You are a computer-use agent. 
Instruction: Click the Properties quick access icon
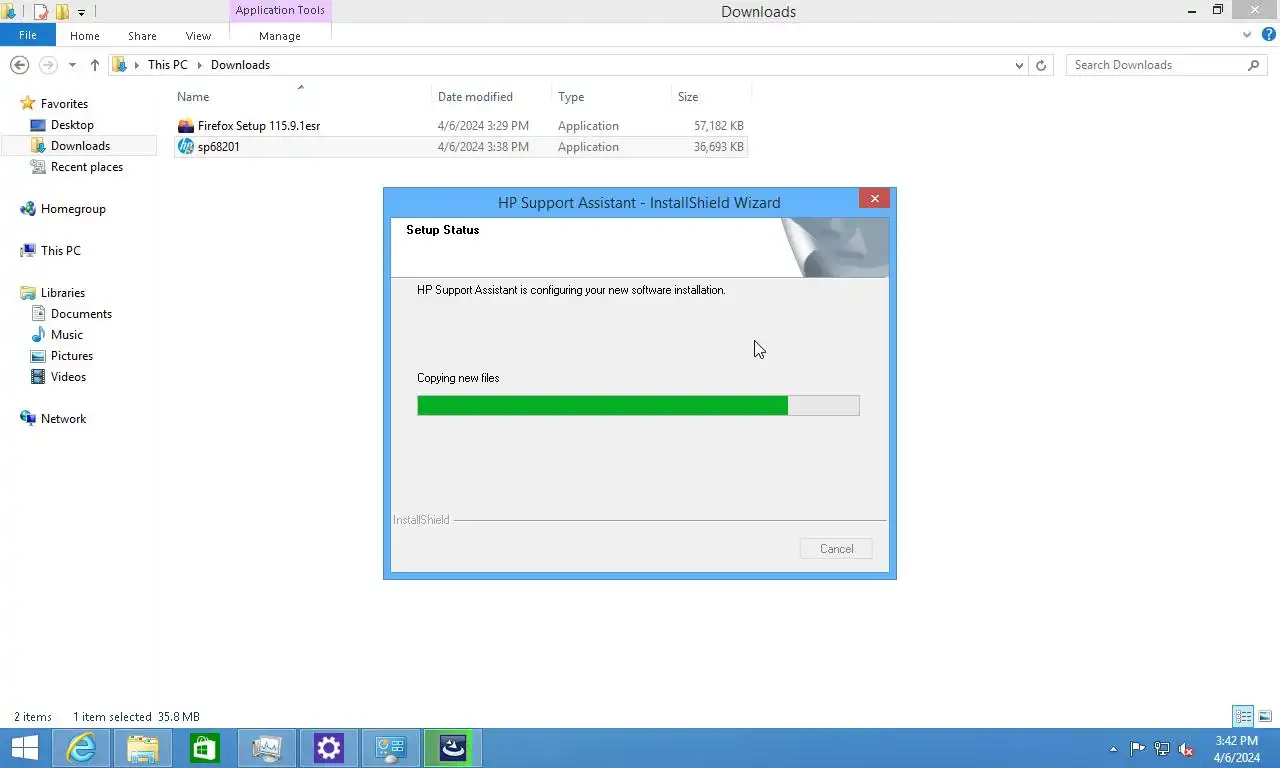(x=41, y=12)
